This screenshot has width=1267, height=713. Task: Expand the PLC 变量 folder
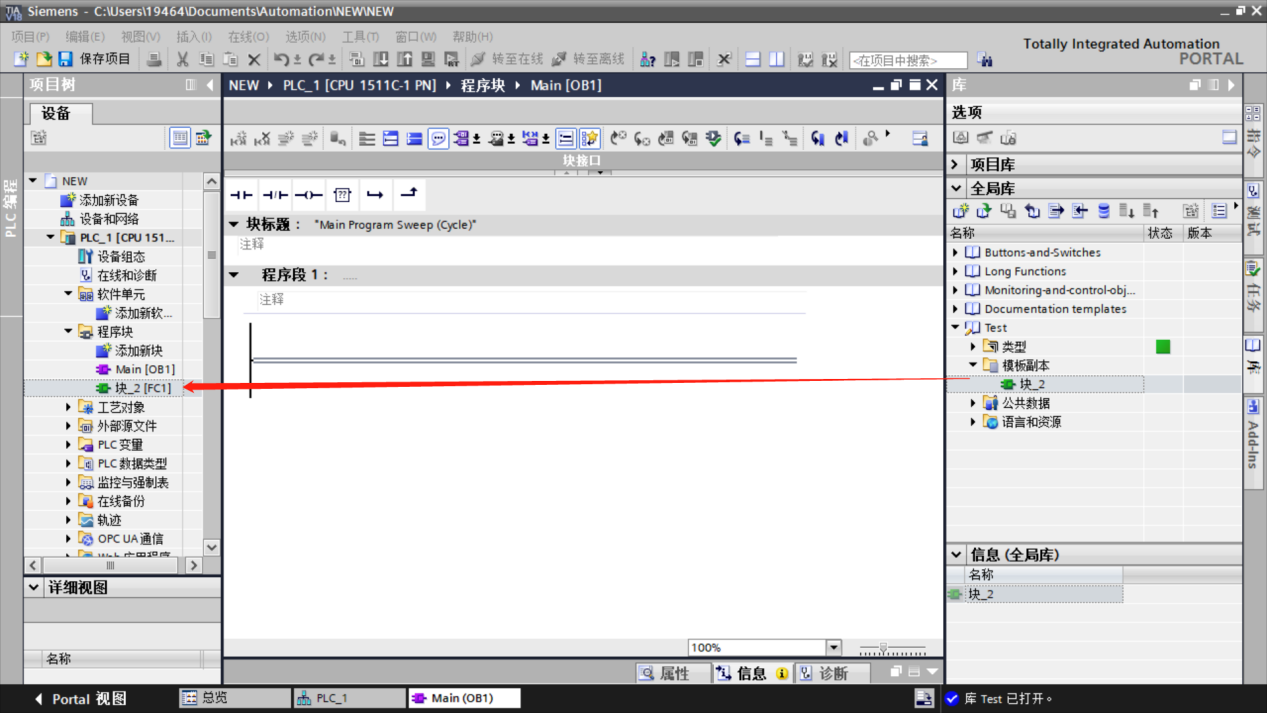point(69,445)
